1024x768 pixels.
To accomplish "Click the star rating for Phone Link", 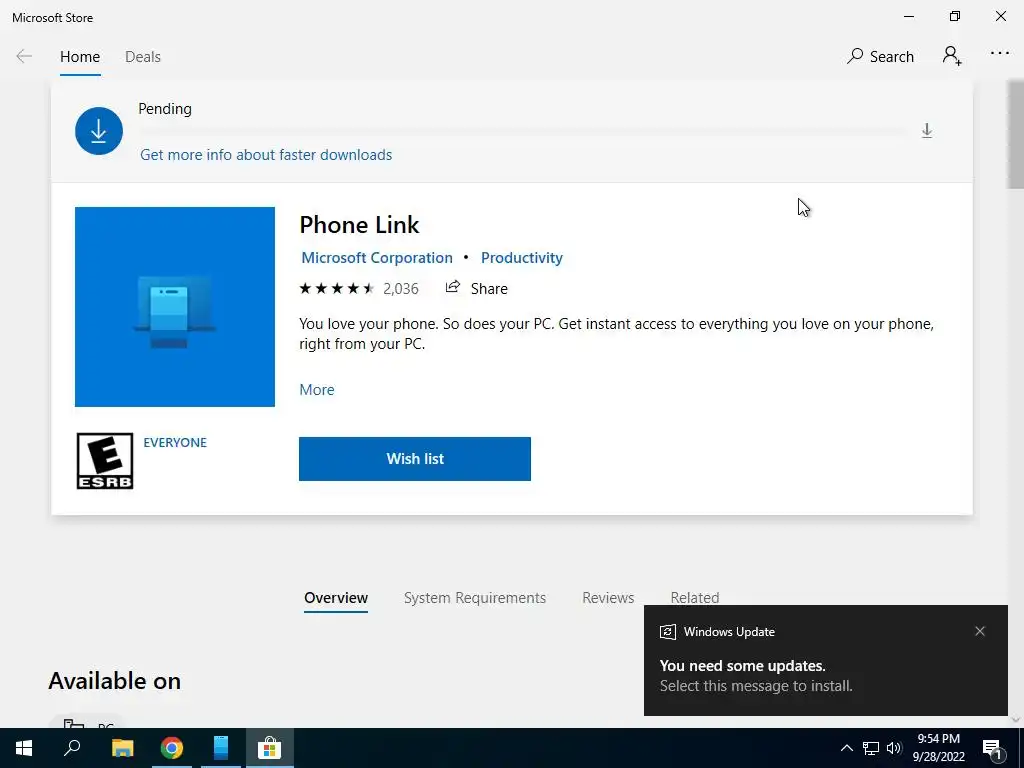I will pos(336,288).
